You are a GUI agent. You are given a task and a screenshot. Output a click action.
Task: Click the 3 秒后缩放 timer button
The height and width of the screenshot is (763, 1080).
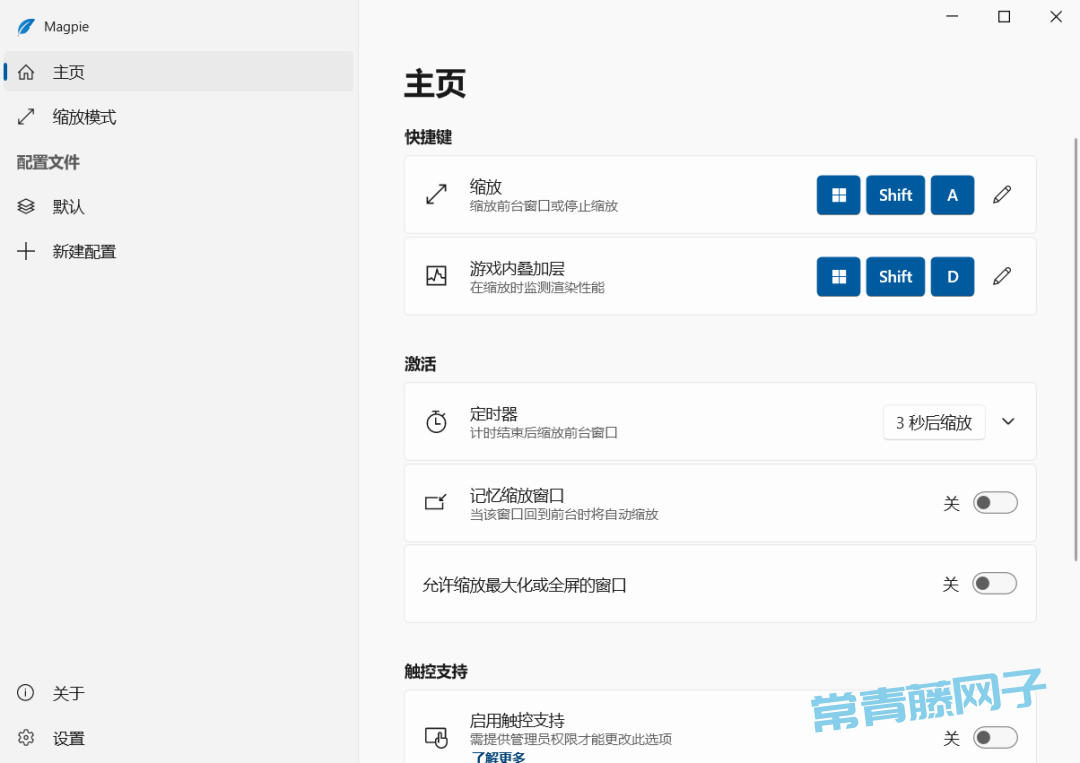point(934,422)
